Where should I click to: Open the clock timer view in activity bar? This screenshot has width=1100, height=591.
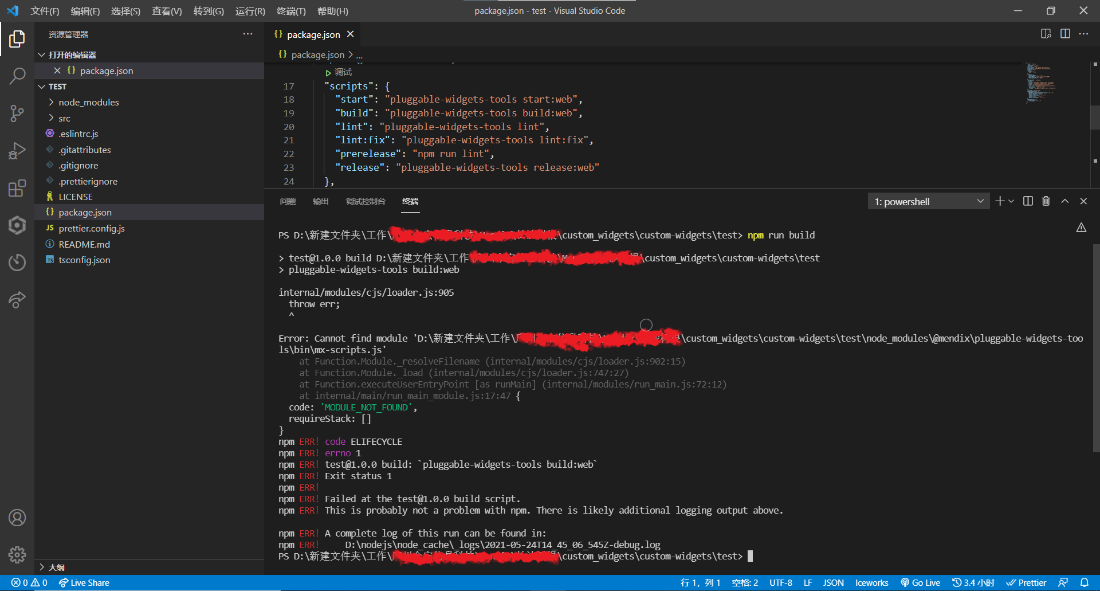(x=17, y=263)
